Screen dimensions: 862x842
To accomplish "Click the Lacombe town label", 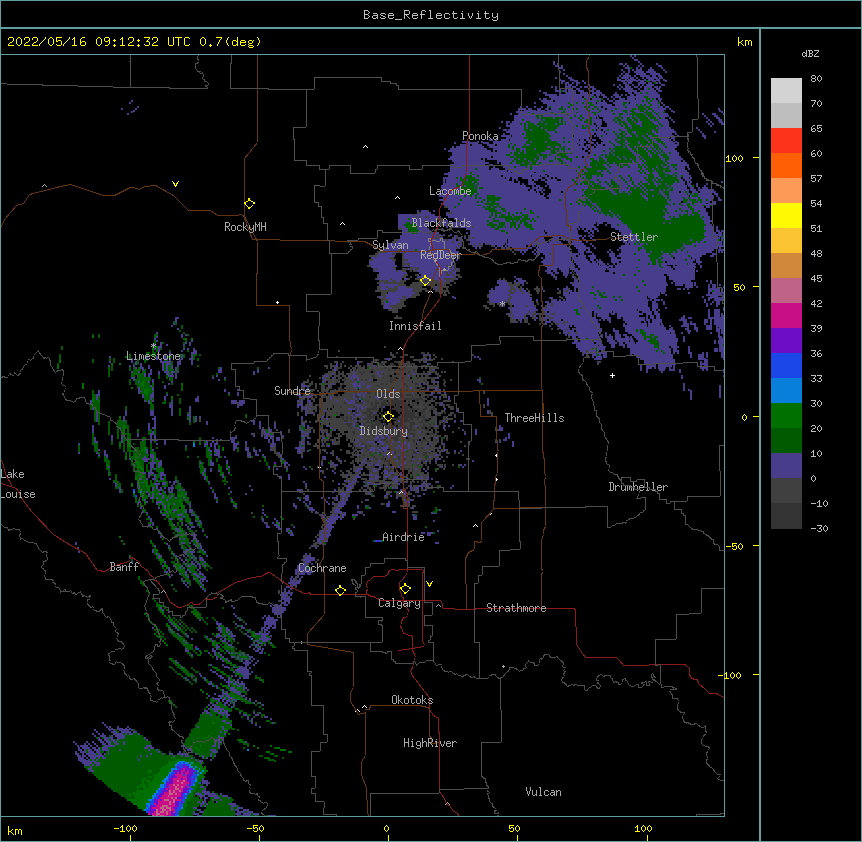I will [x=450, y=191].
